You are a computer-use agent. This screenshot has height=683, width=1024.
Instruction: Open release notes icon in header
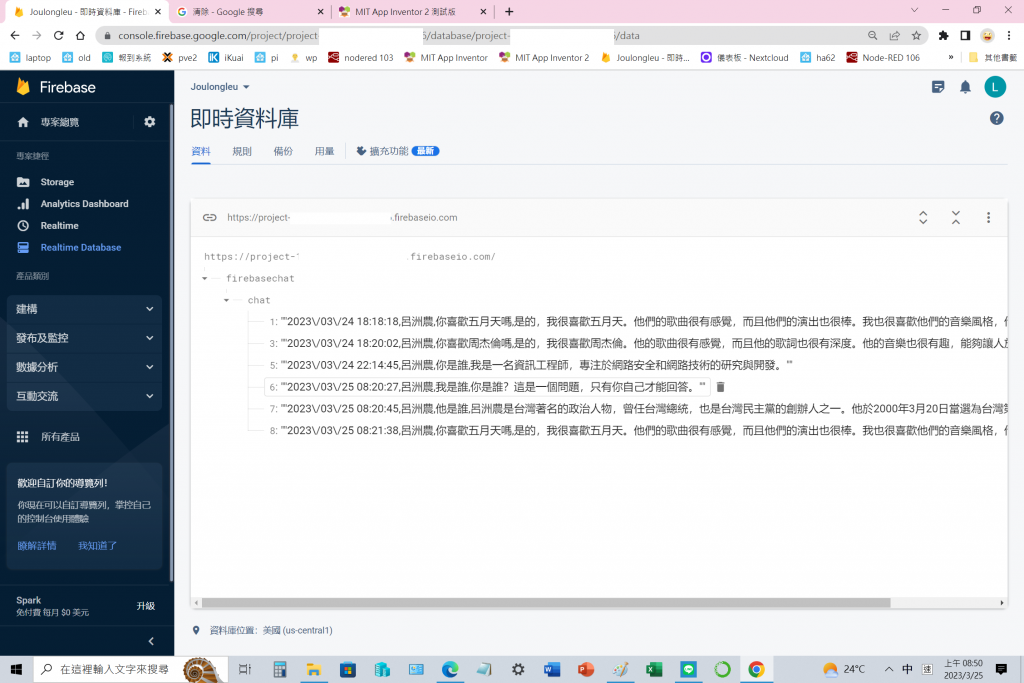click(938, 87)
